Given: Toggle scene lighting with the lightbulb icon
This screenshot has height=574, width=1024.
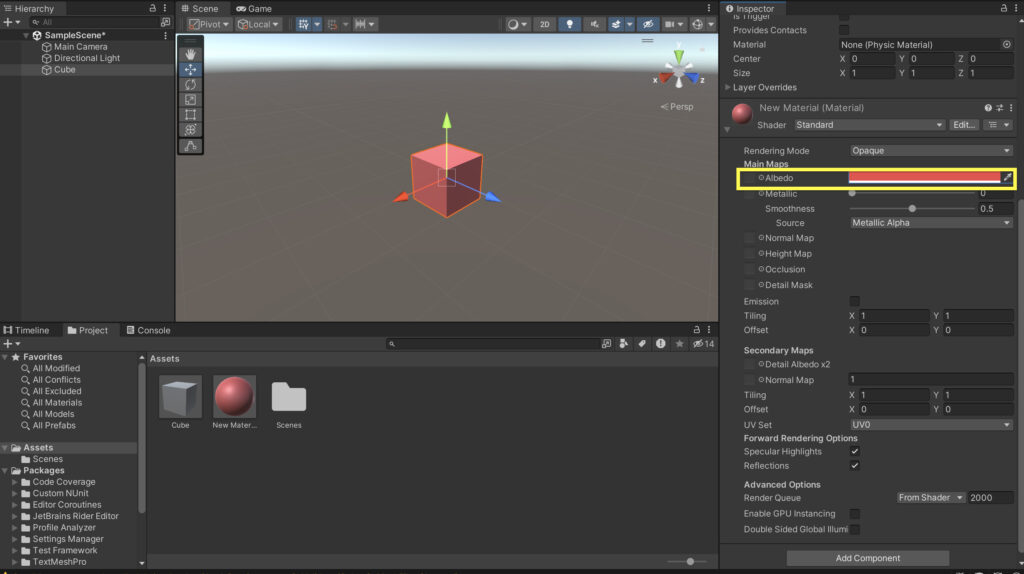Looking at the screenshot, I should coord(570,24).
